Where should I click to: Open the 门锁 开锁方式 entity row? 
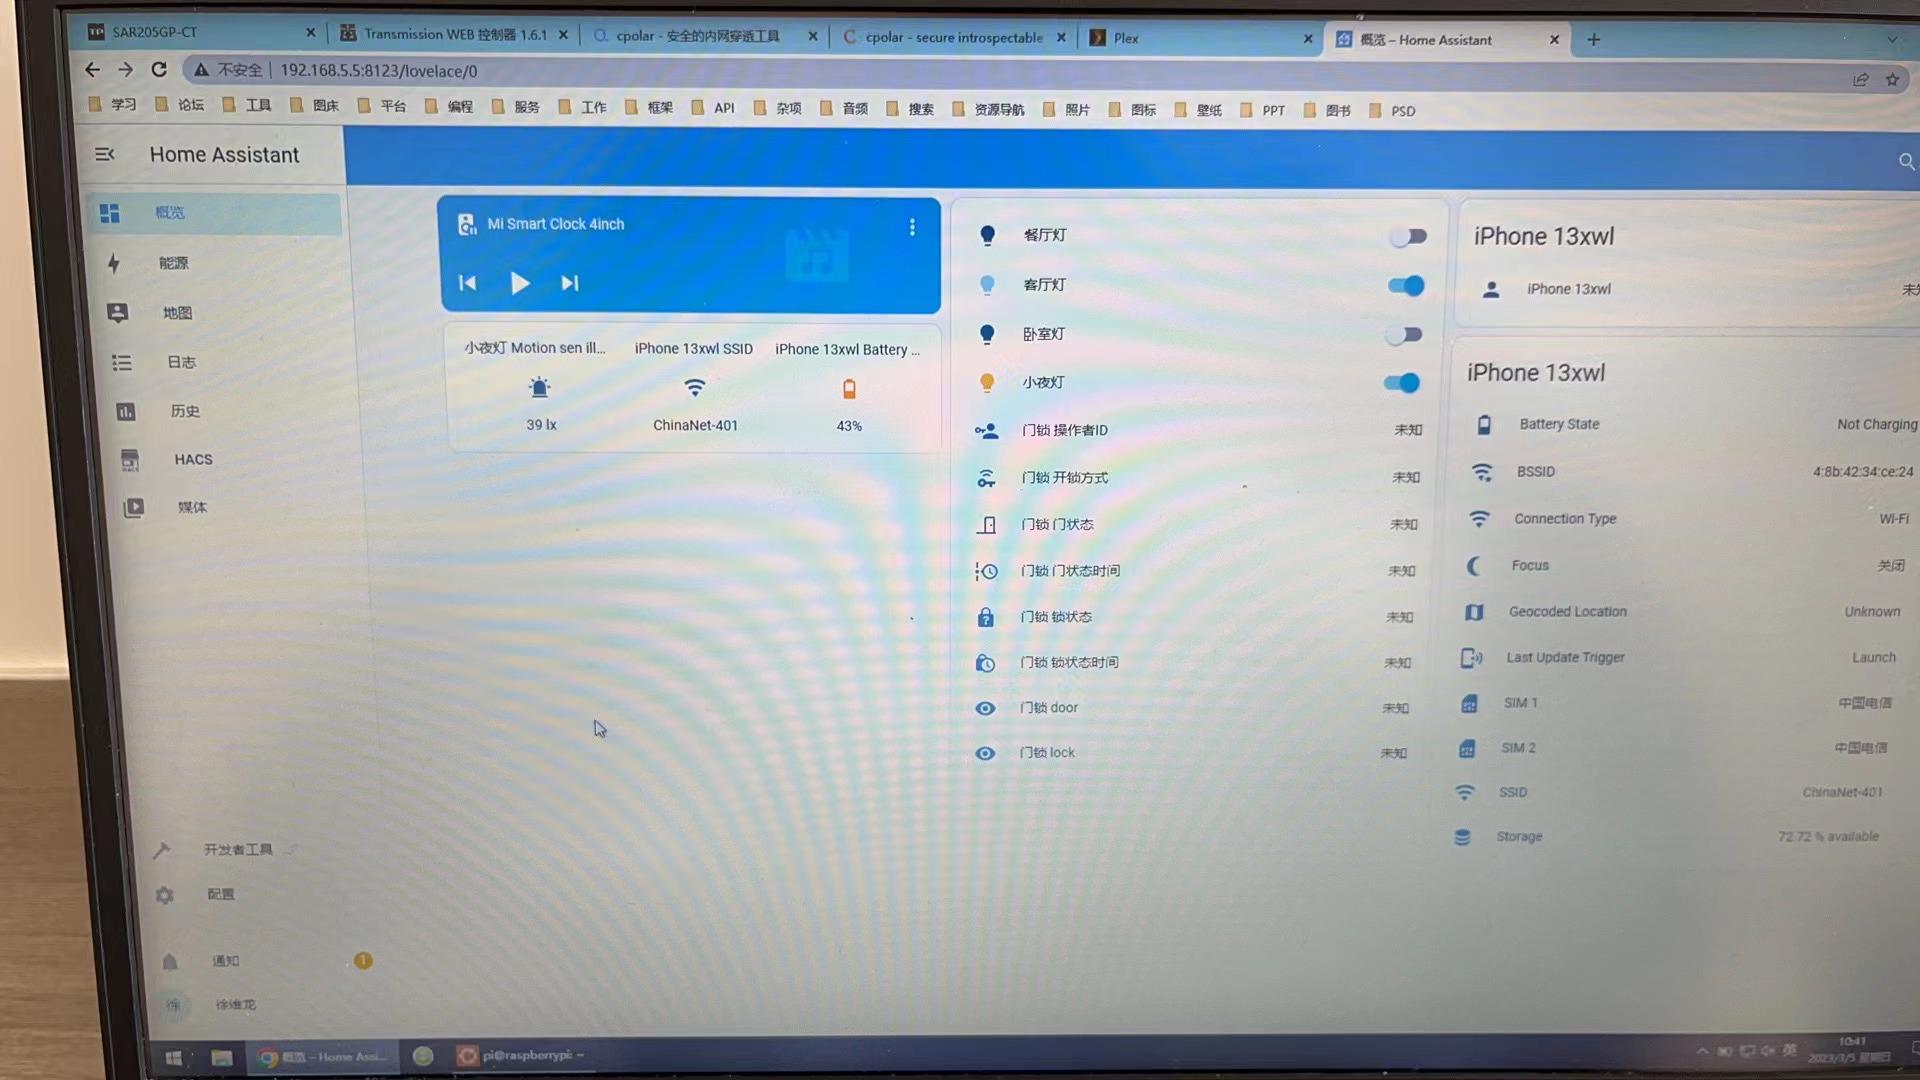click(1197, 478)
